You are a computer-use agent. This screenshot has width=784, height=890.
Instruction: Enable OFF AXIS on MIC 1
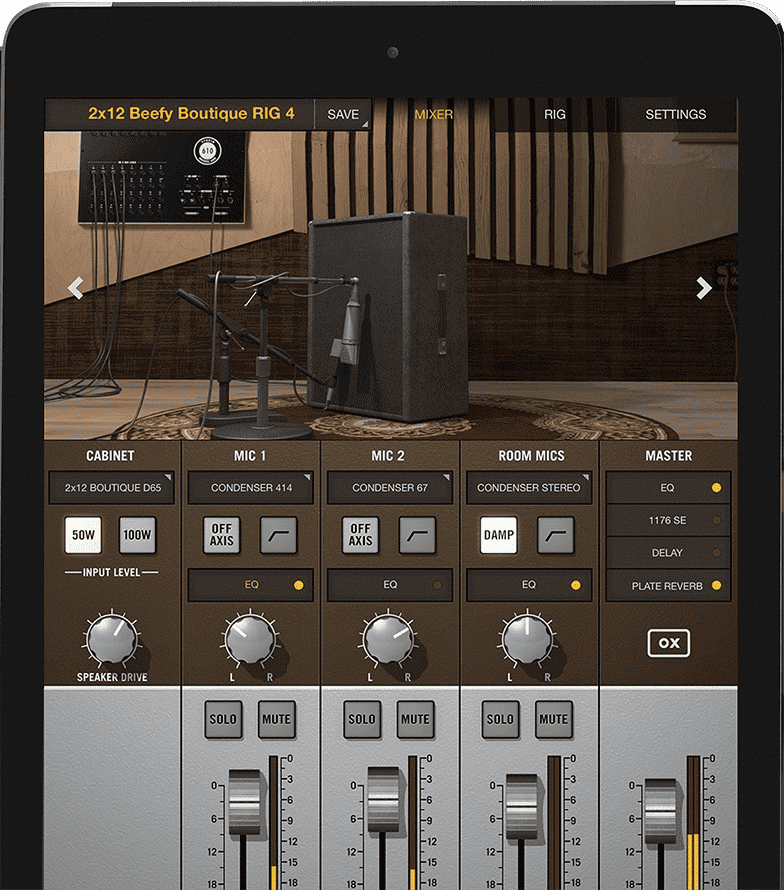pyautogui.click(x=221, y=535)
